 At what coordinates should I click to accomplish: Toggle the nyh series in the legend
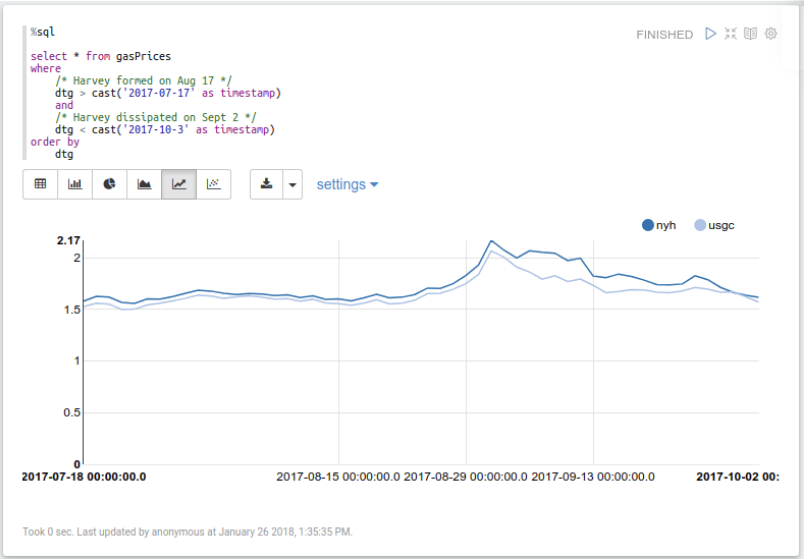point(666,225)
